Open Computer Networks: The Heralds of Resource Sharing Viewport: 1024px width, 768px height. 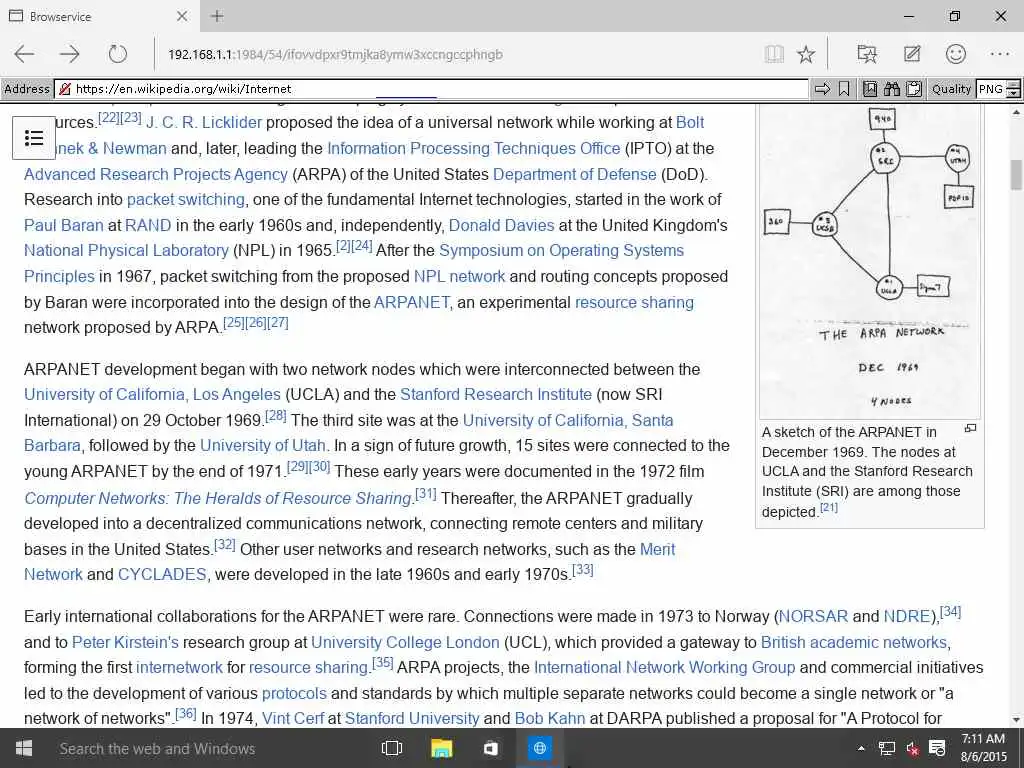218,498
